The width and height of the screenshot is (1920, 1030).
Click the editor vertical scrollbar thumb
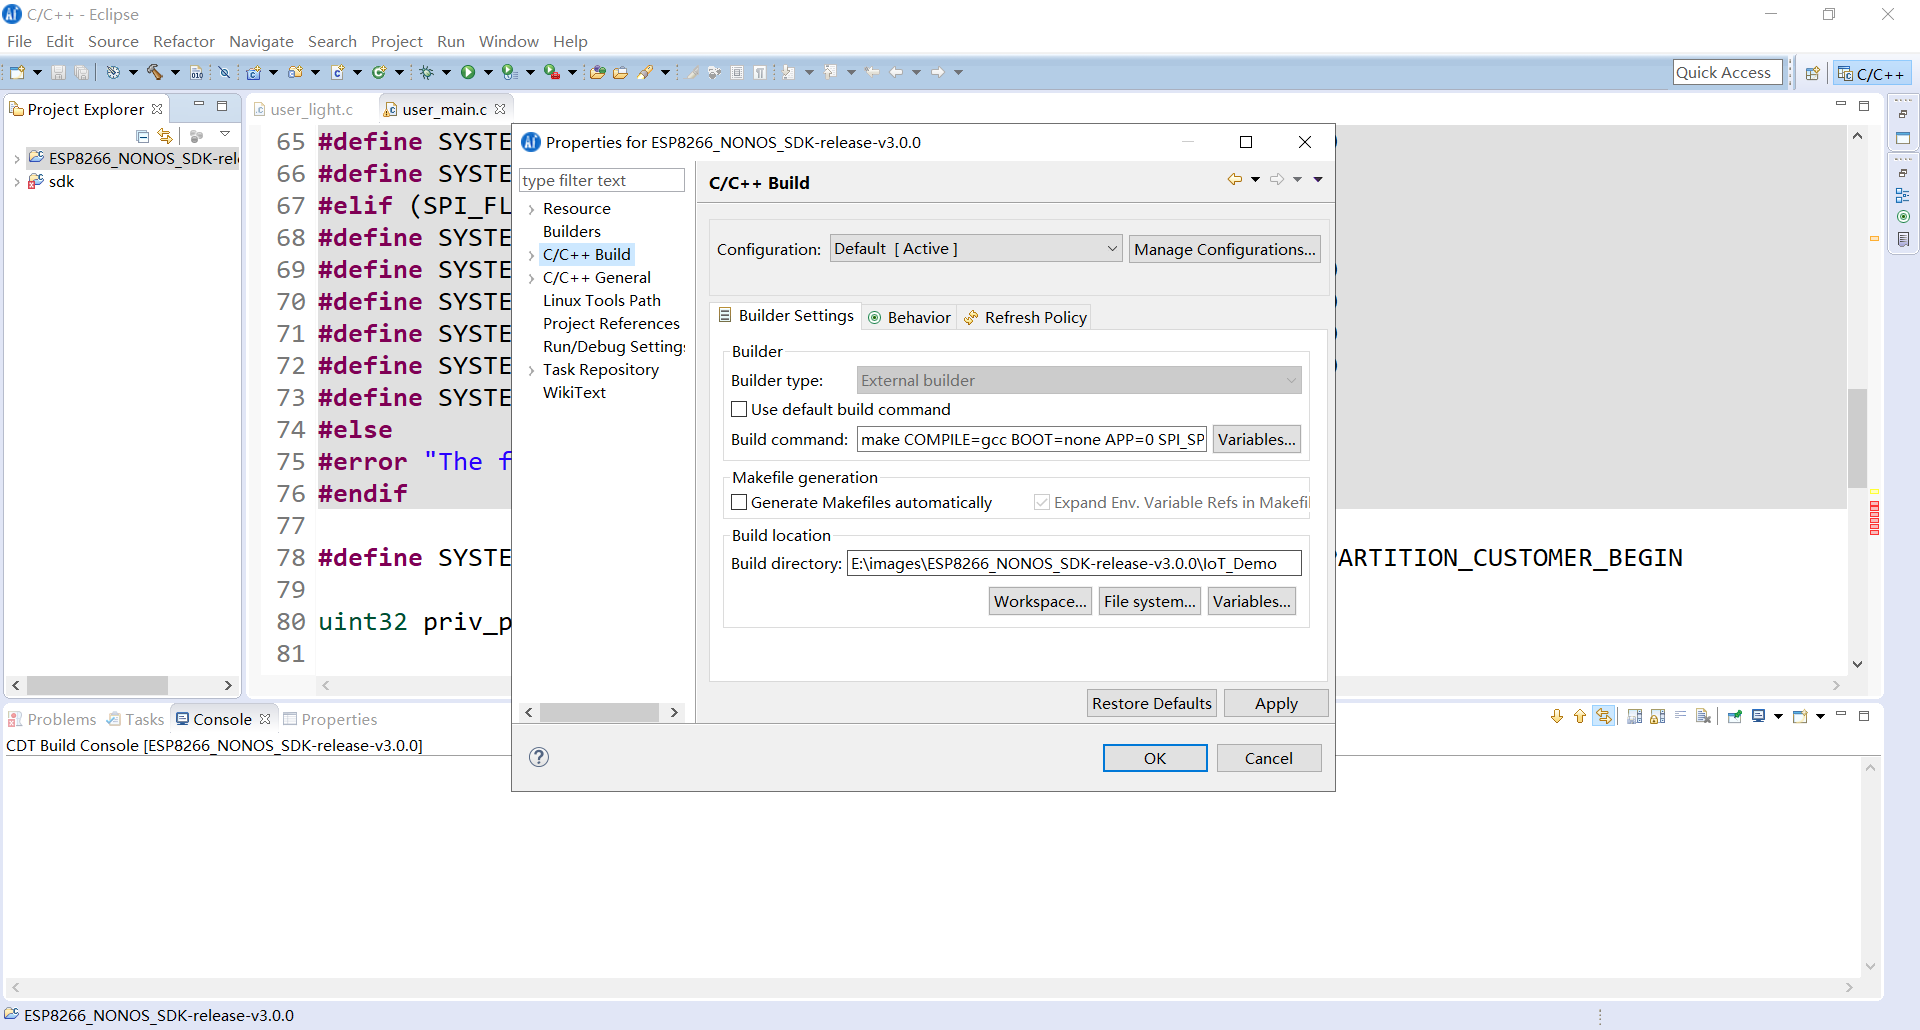click(x=1858, y=437)
